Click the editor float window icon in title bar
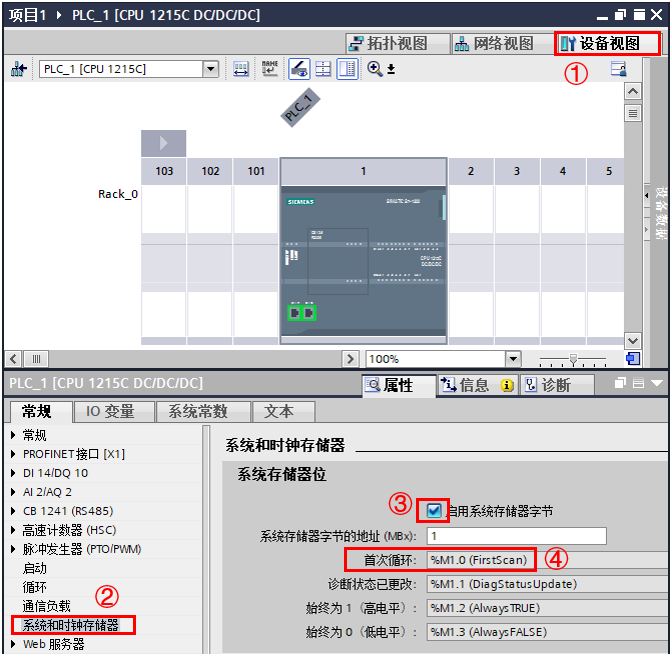 pos(620,15)
